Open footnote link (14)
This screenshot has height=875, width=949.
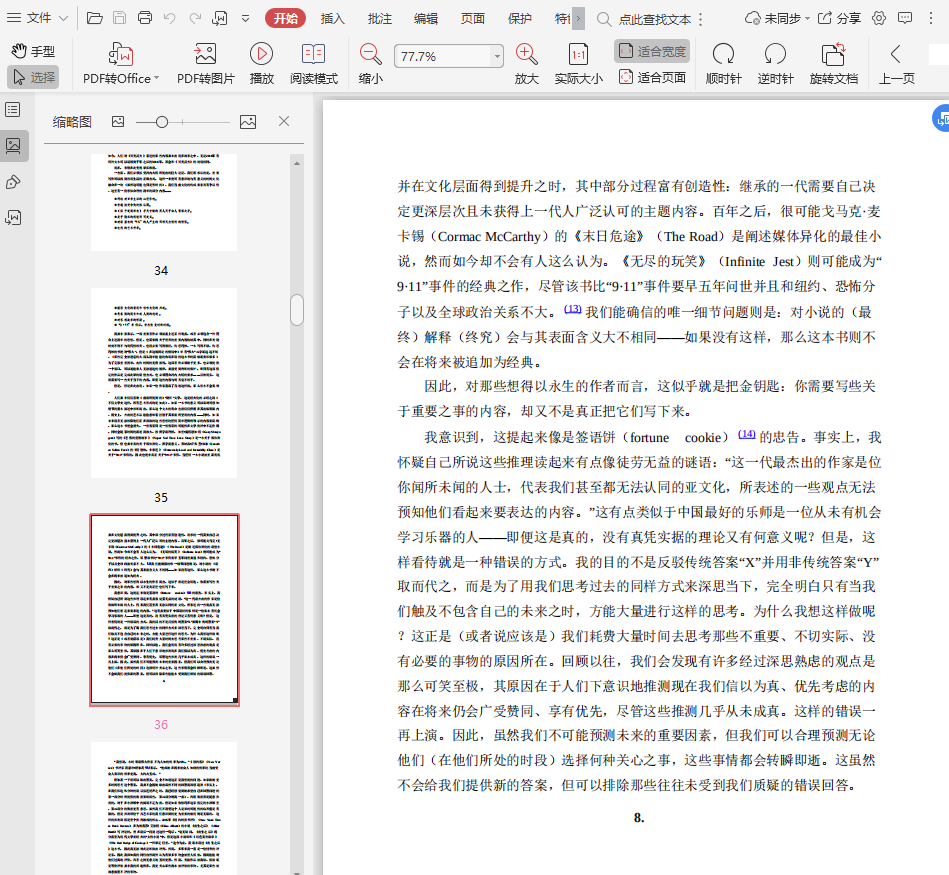pyautogui.click(x=746, y=434)
